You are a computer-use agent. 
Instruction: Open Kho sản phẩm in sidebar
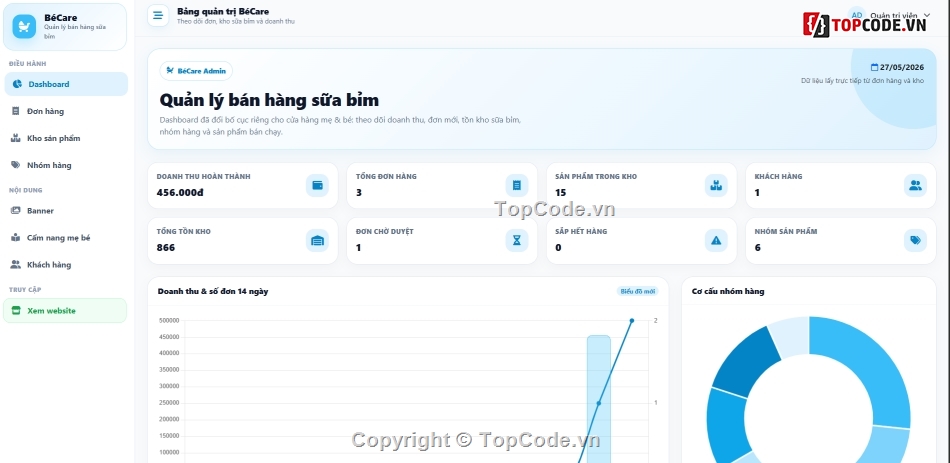(66, 138)
